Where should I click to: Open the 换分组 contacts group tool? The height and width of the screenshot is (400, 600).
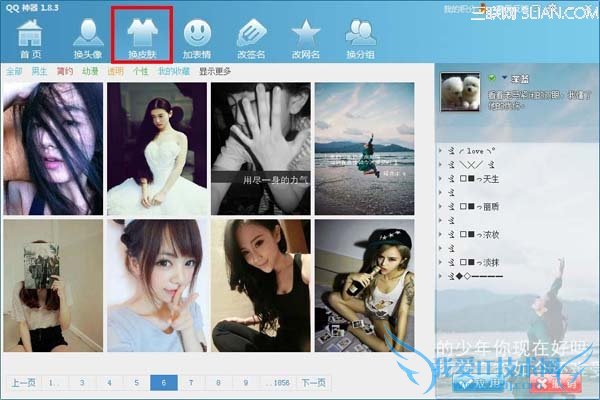point(360,39)
